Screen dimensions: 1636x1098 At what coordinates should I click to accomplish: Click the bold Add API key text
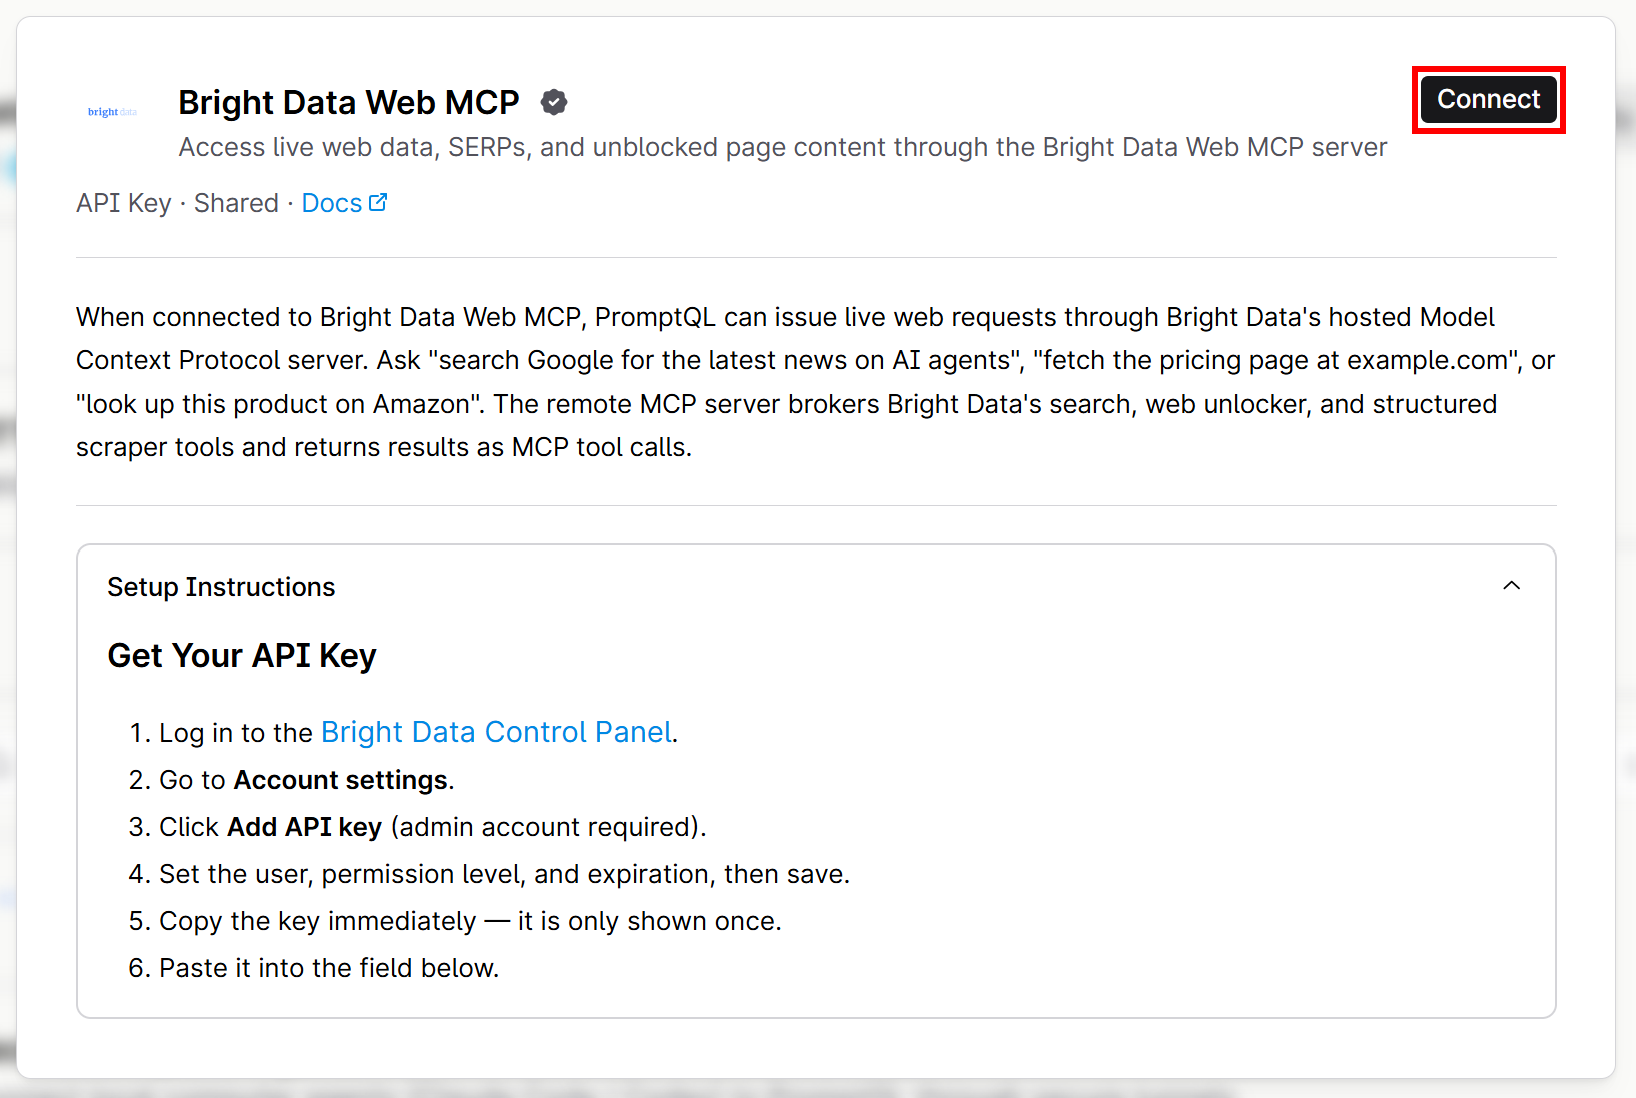305,827
